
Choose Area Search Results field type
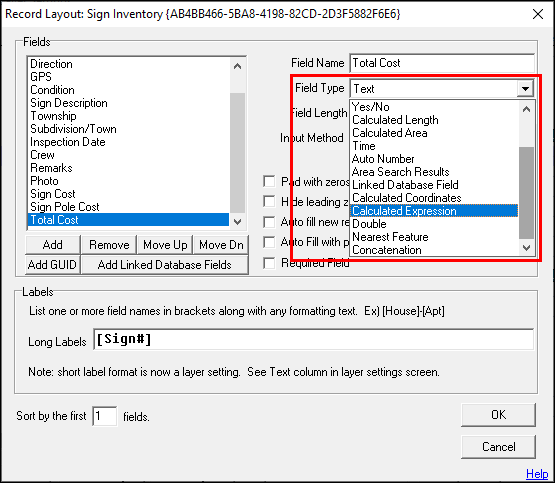click(x=434, y=172)
